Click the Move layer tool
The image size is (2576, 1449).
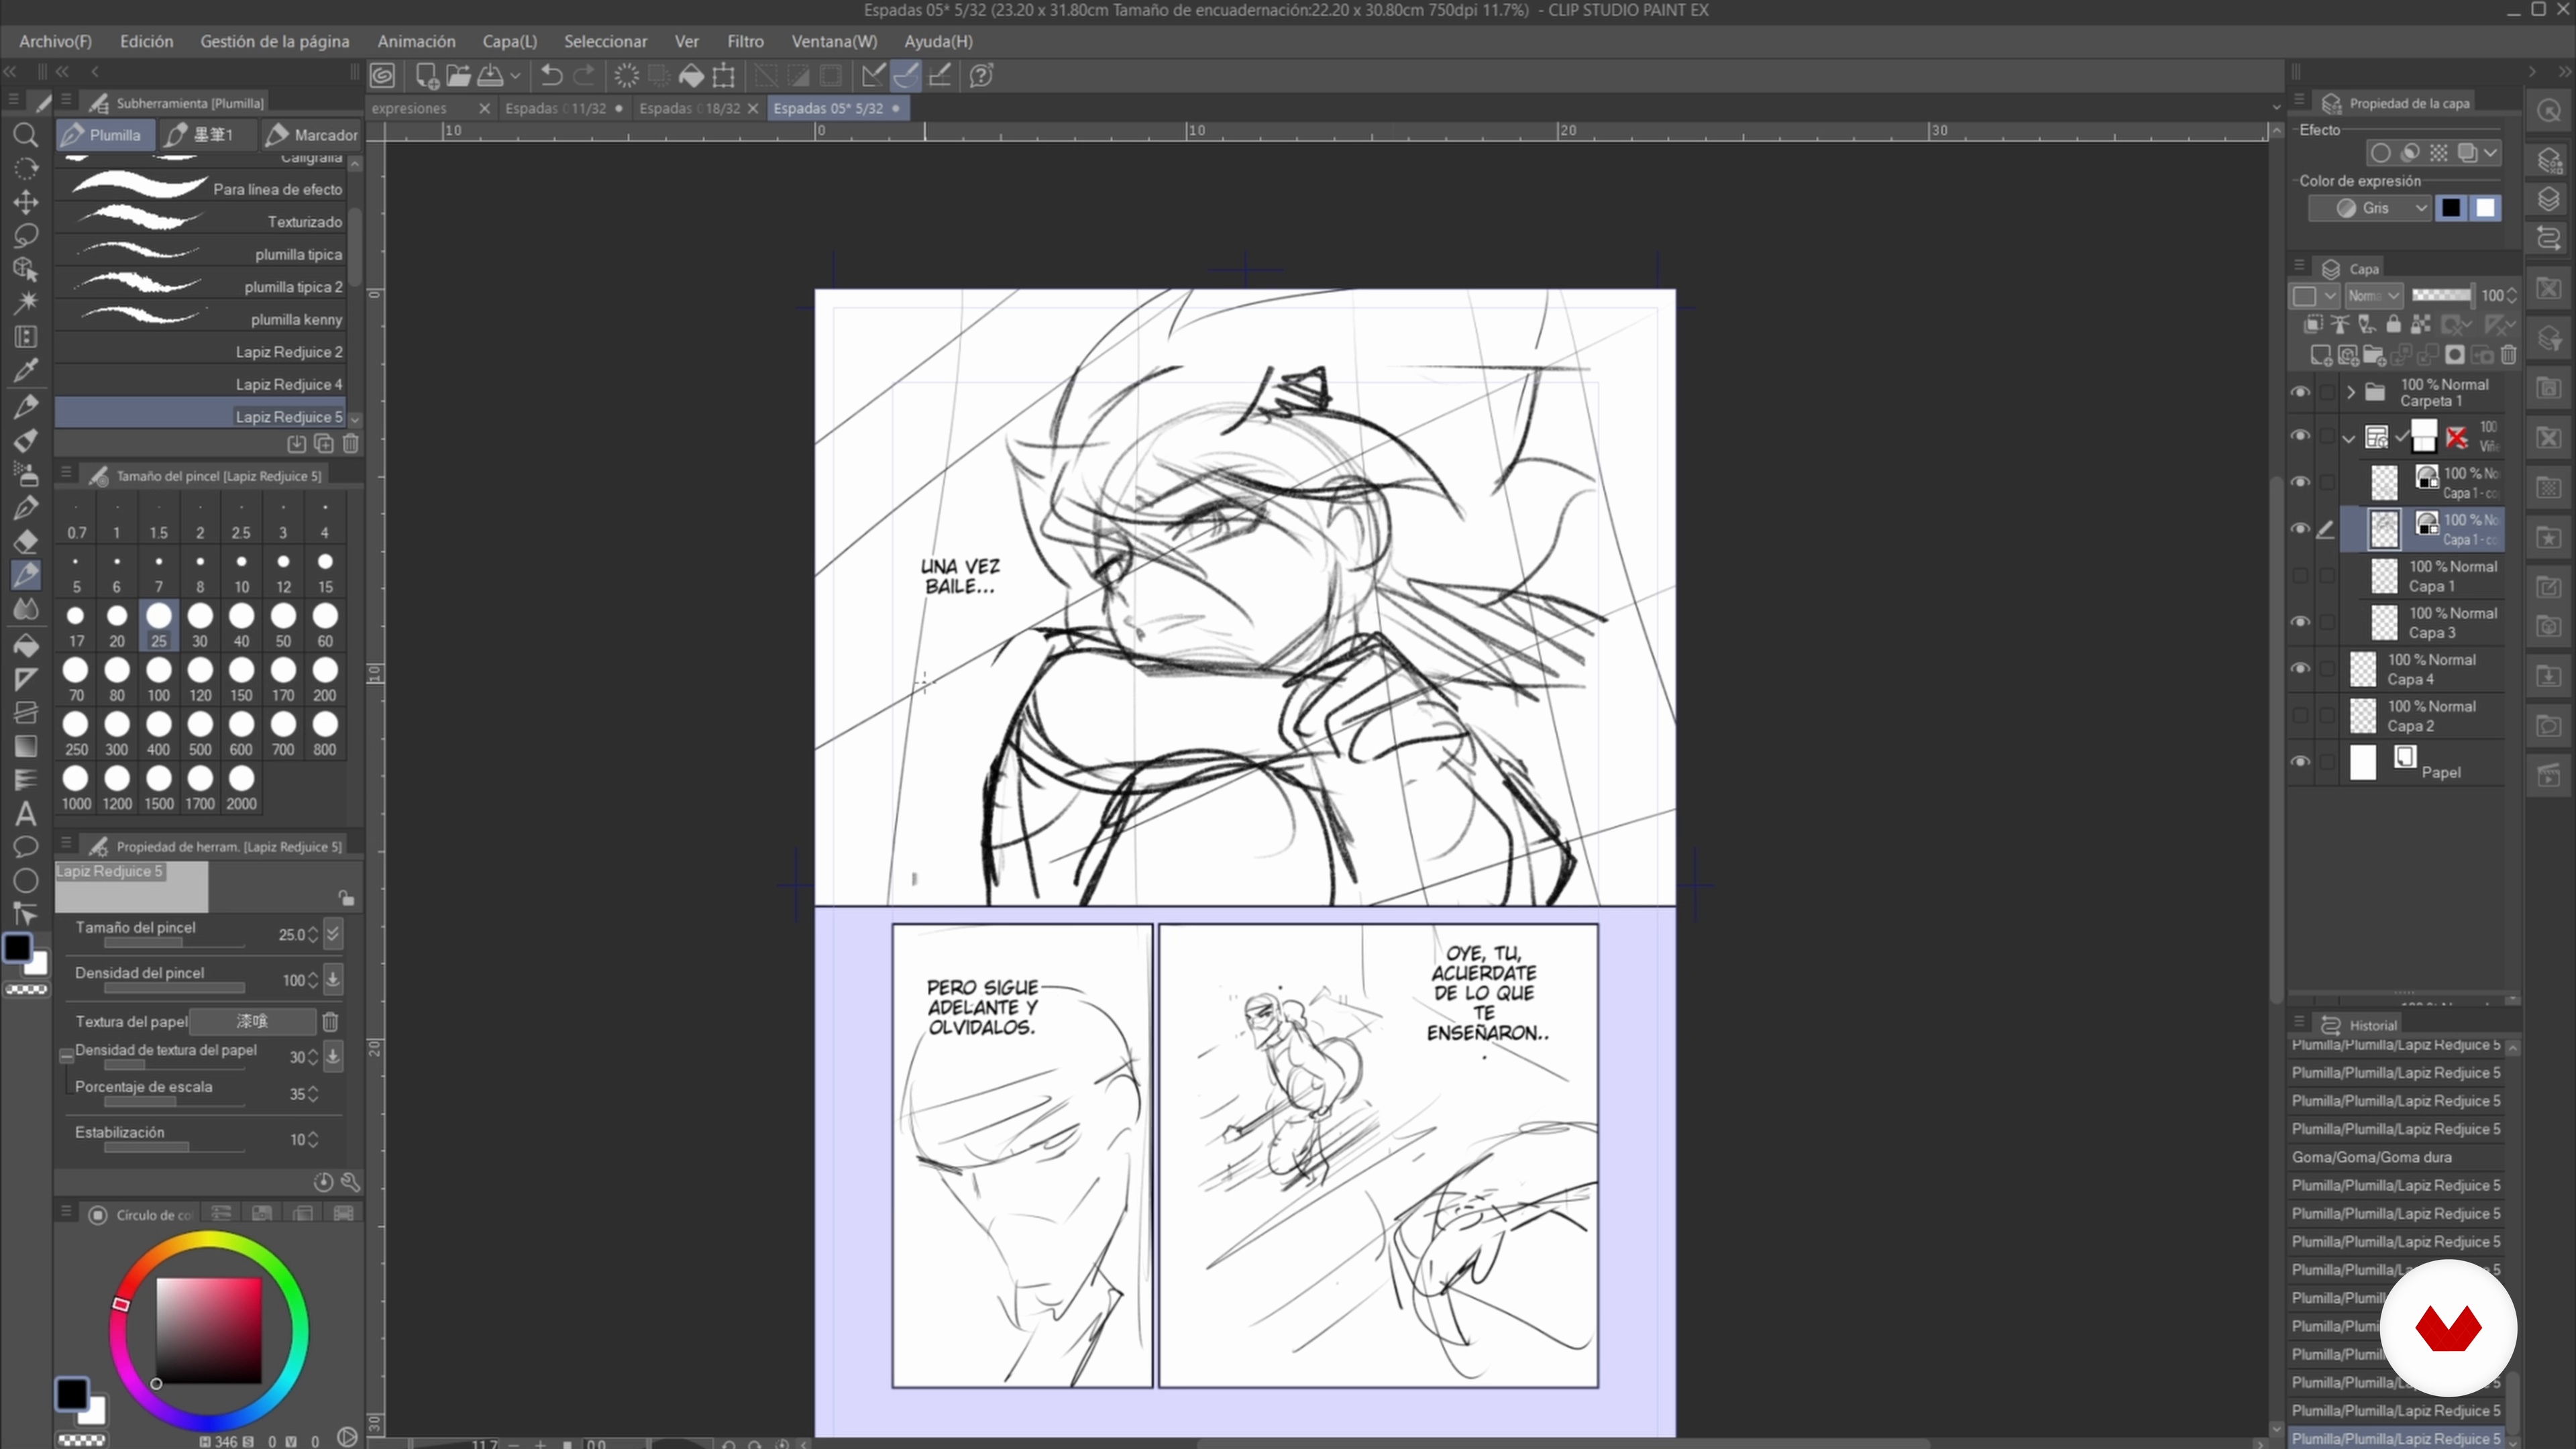point(26,202)
